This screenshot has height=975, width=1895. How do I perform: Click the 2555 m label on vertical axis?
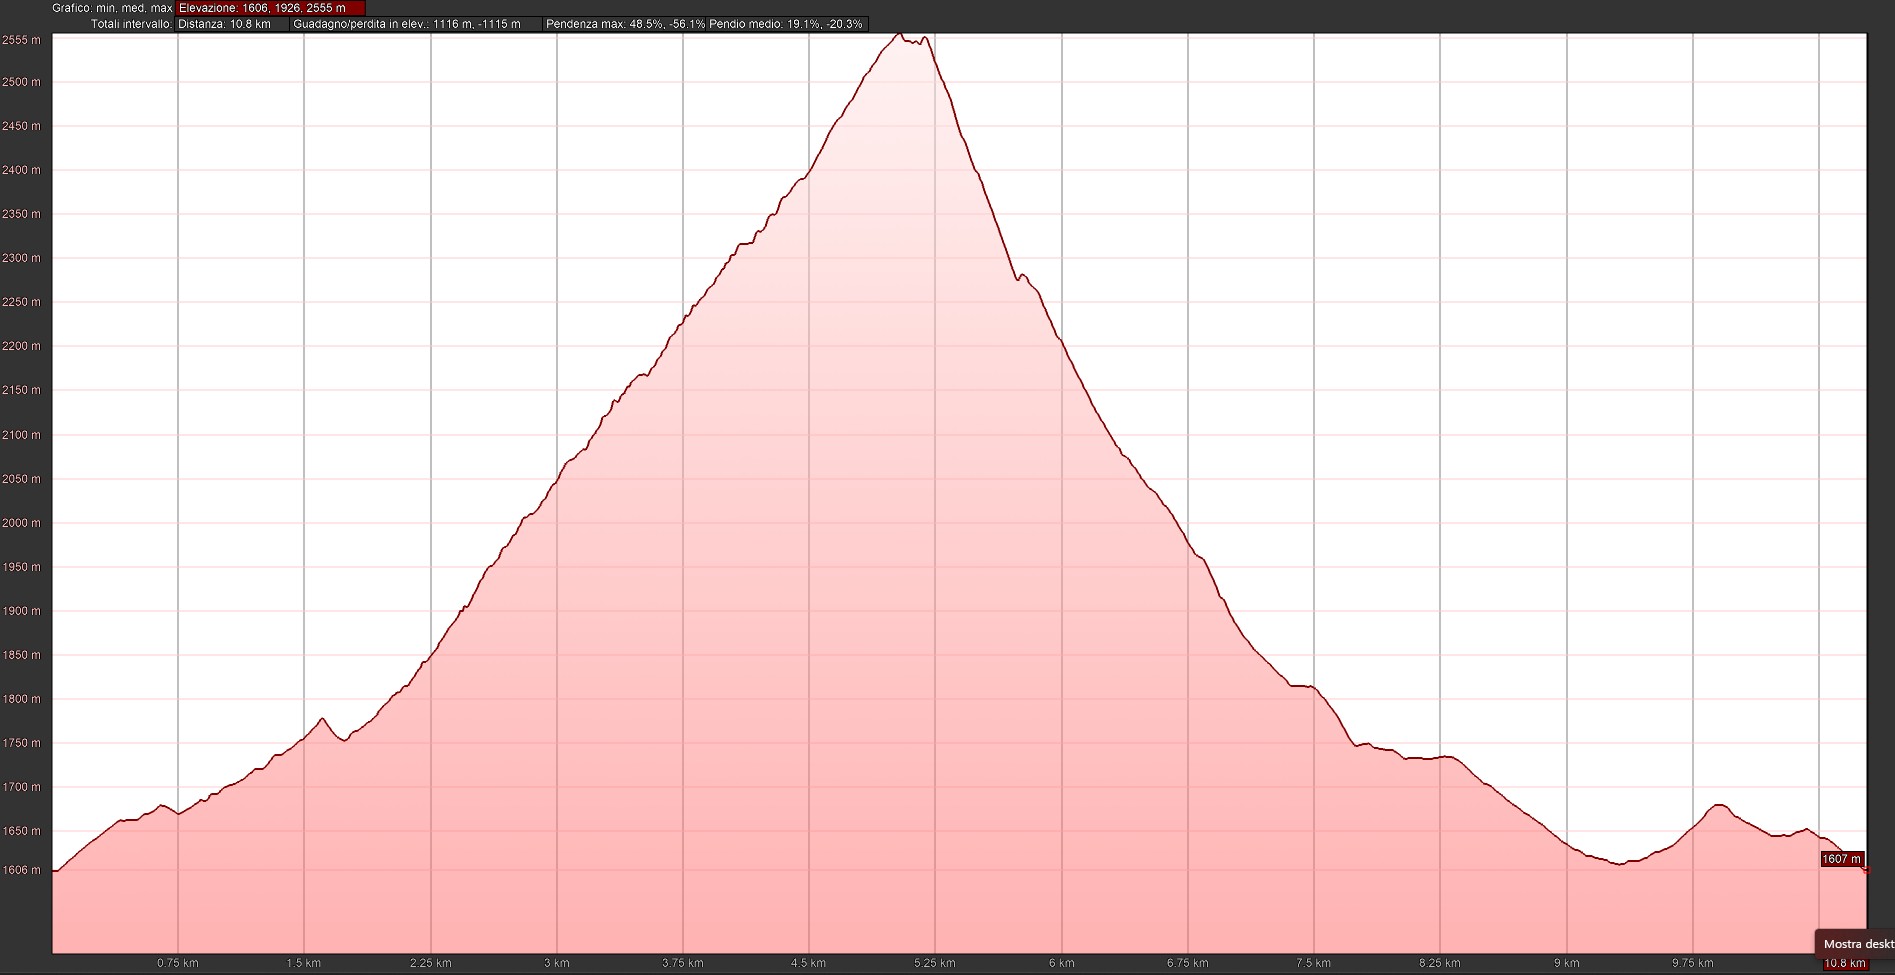click(22, 40)
